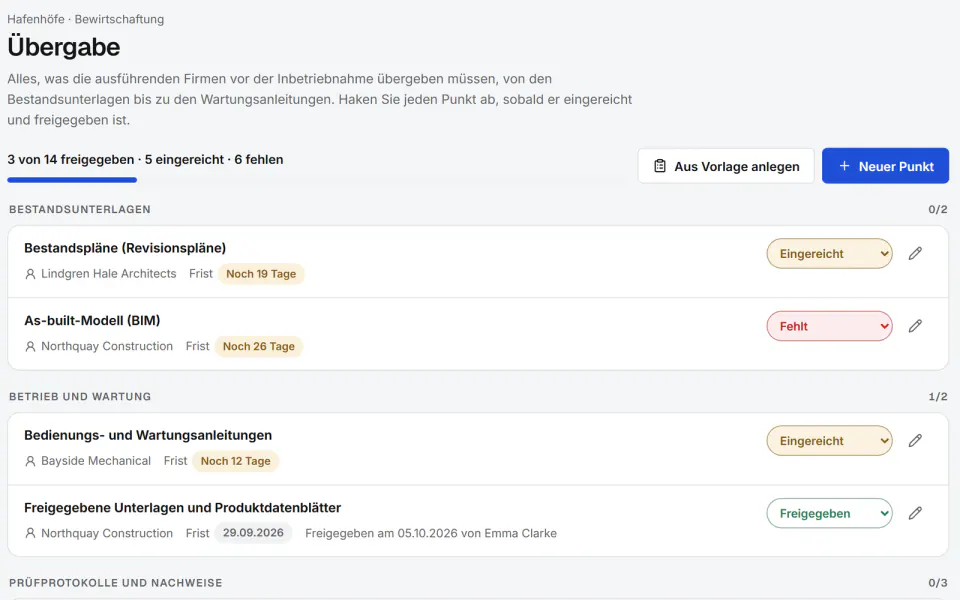Click the Bayside Mechanical company name
The image size is (960, 600).
[96, 461]
